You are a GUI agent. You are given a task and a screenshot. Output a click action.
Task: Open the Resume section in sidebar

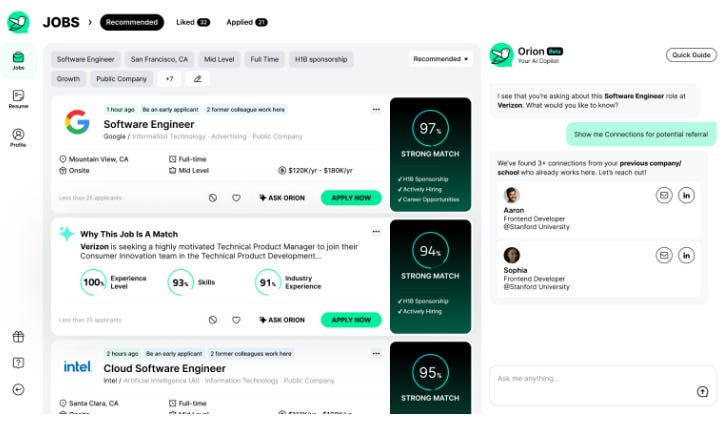(x=18, y=99)
